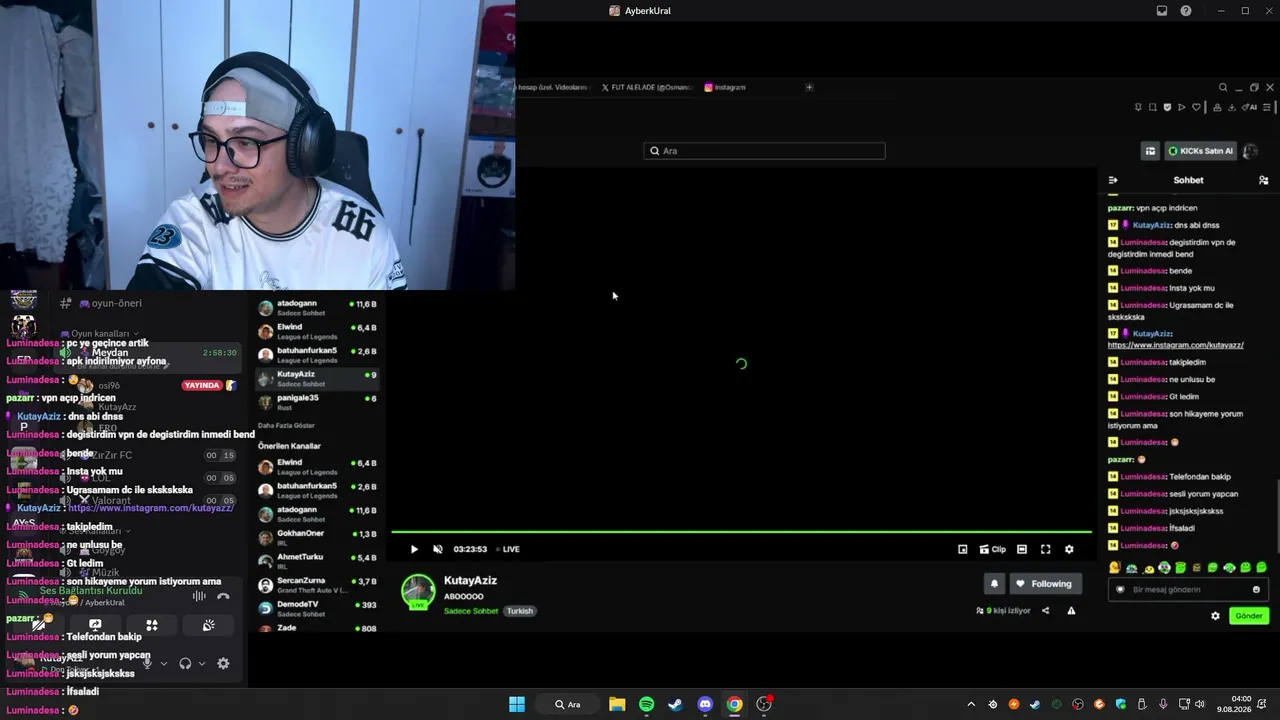The image size is (1280, 720).
Task: Open the mini player icon
Action: 963,549
